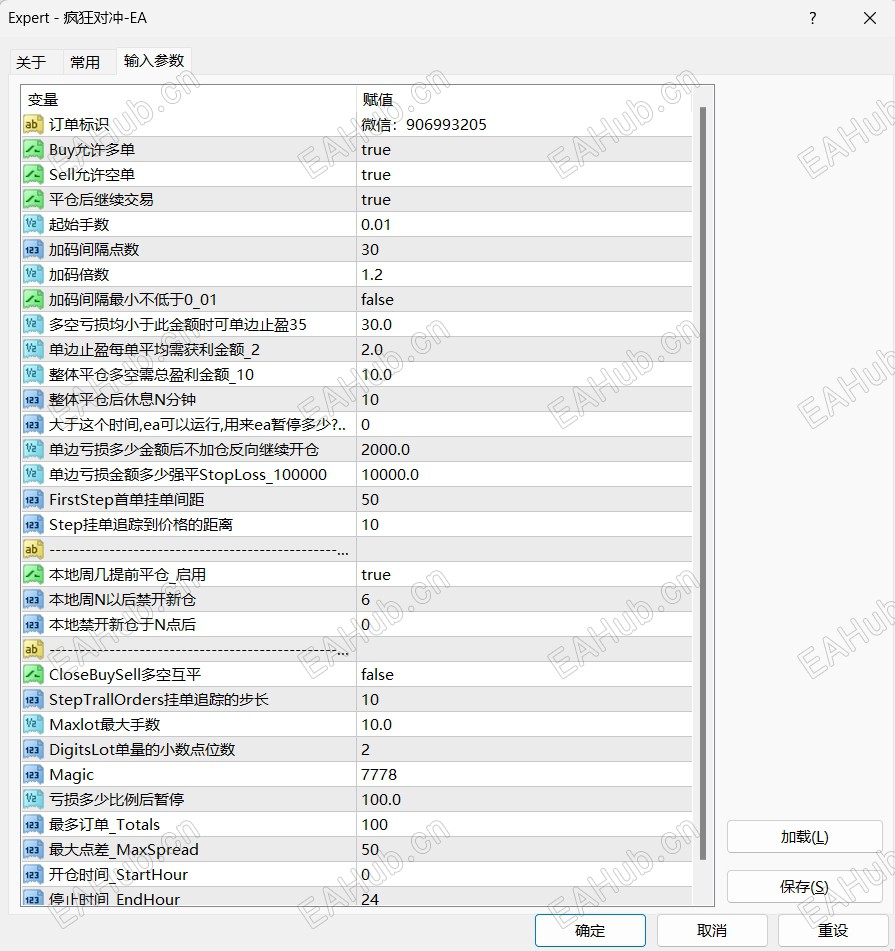Click the 保存(S) button
The width and height of the screenshot is (895, 951).
click(804, 887)
